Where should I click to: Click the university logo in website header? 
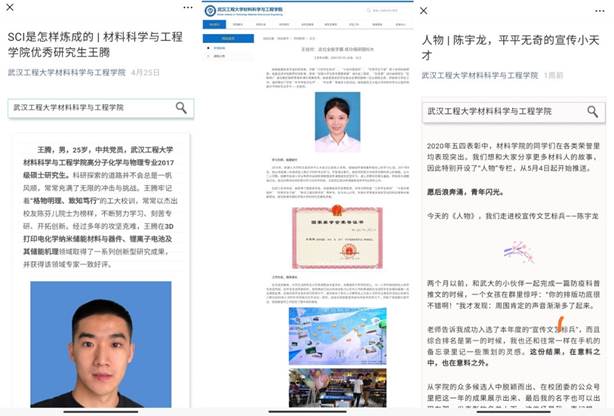point(210,12)
